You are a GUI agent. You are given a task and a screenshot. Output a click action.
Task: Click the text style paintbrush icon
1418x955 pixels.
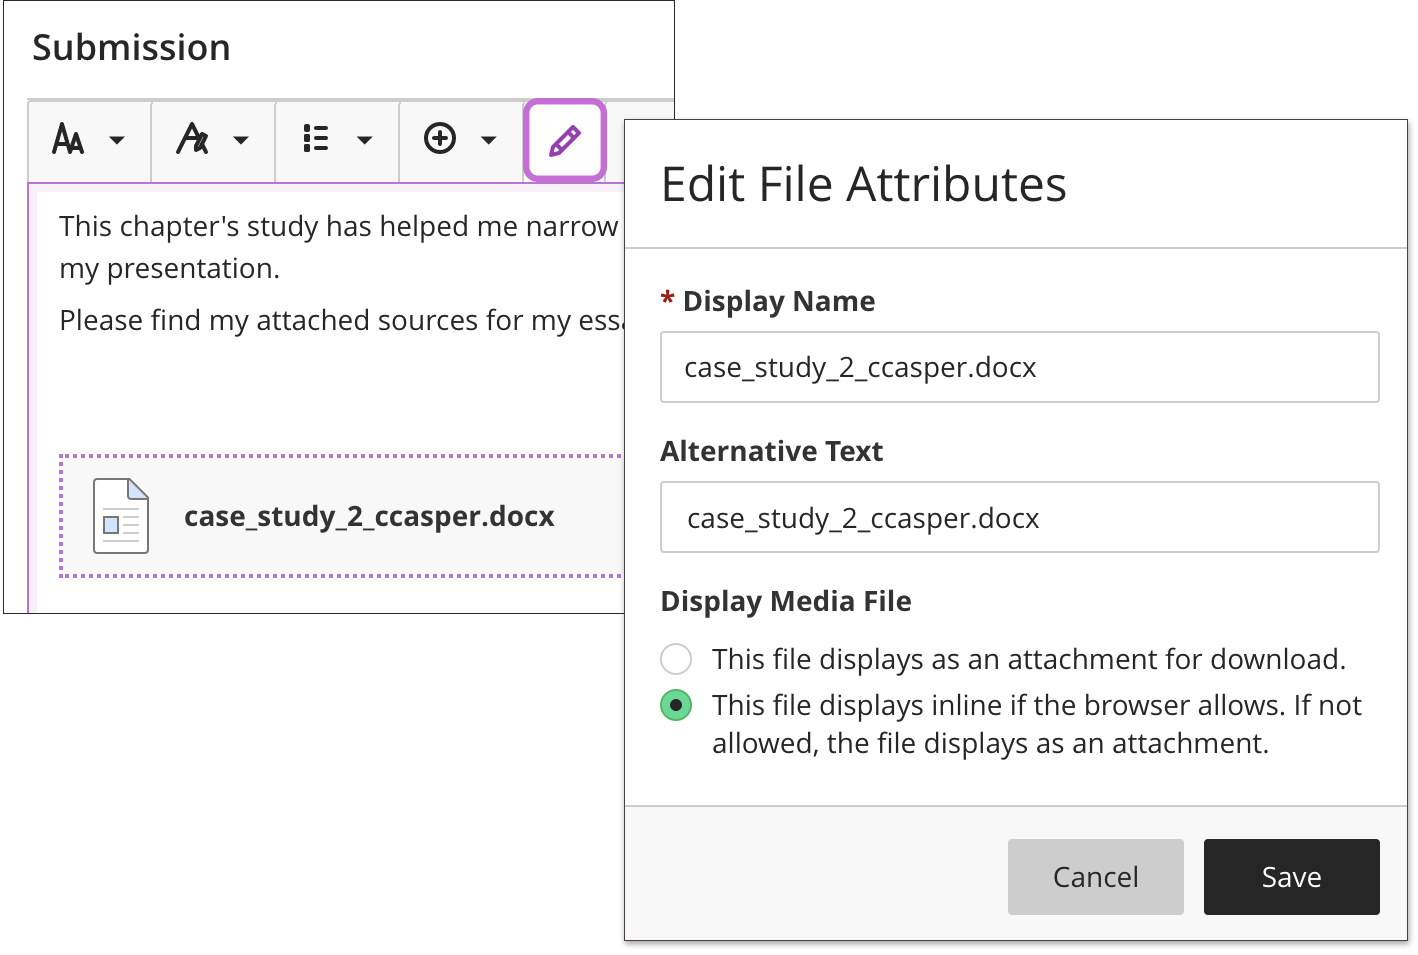[x=192, y=139]
